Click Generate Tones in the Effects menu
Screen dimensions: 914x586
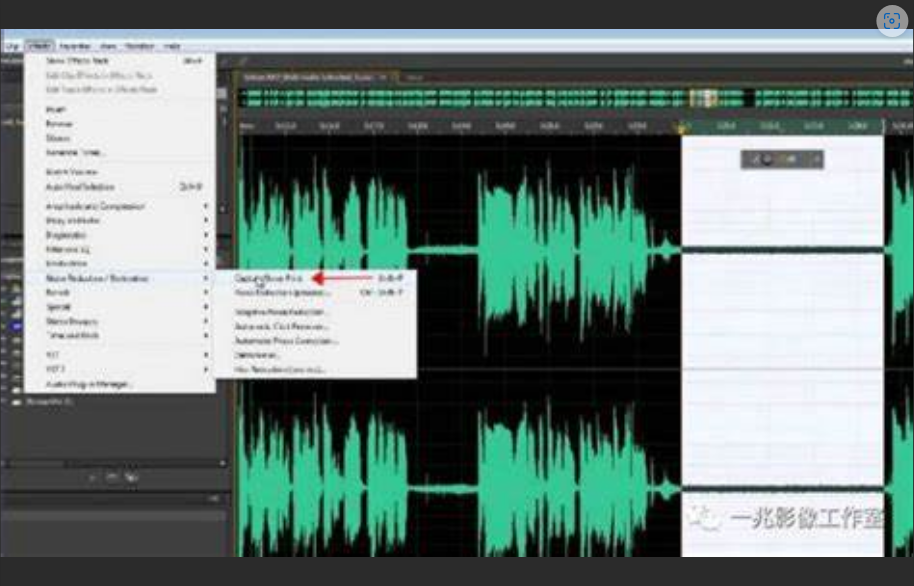point(76,153)
